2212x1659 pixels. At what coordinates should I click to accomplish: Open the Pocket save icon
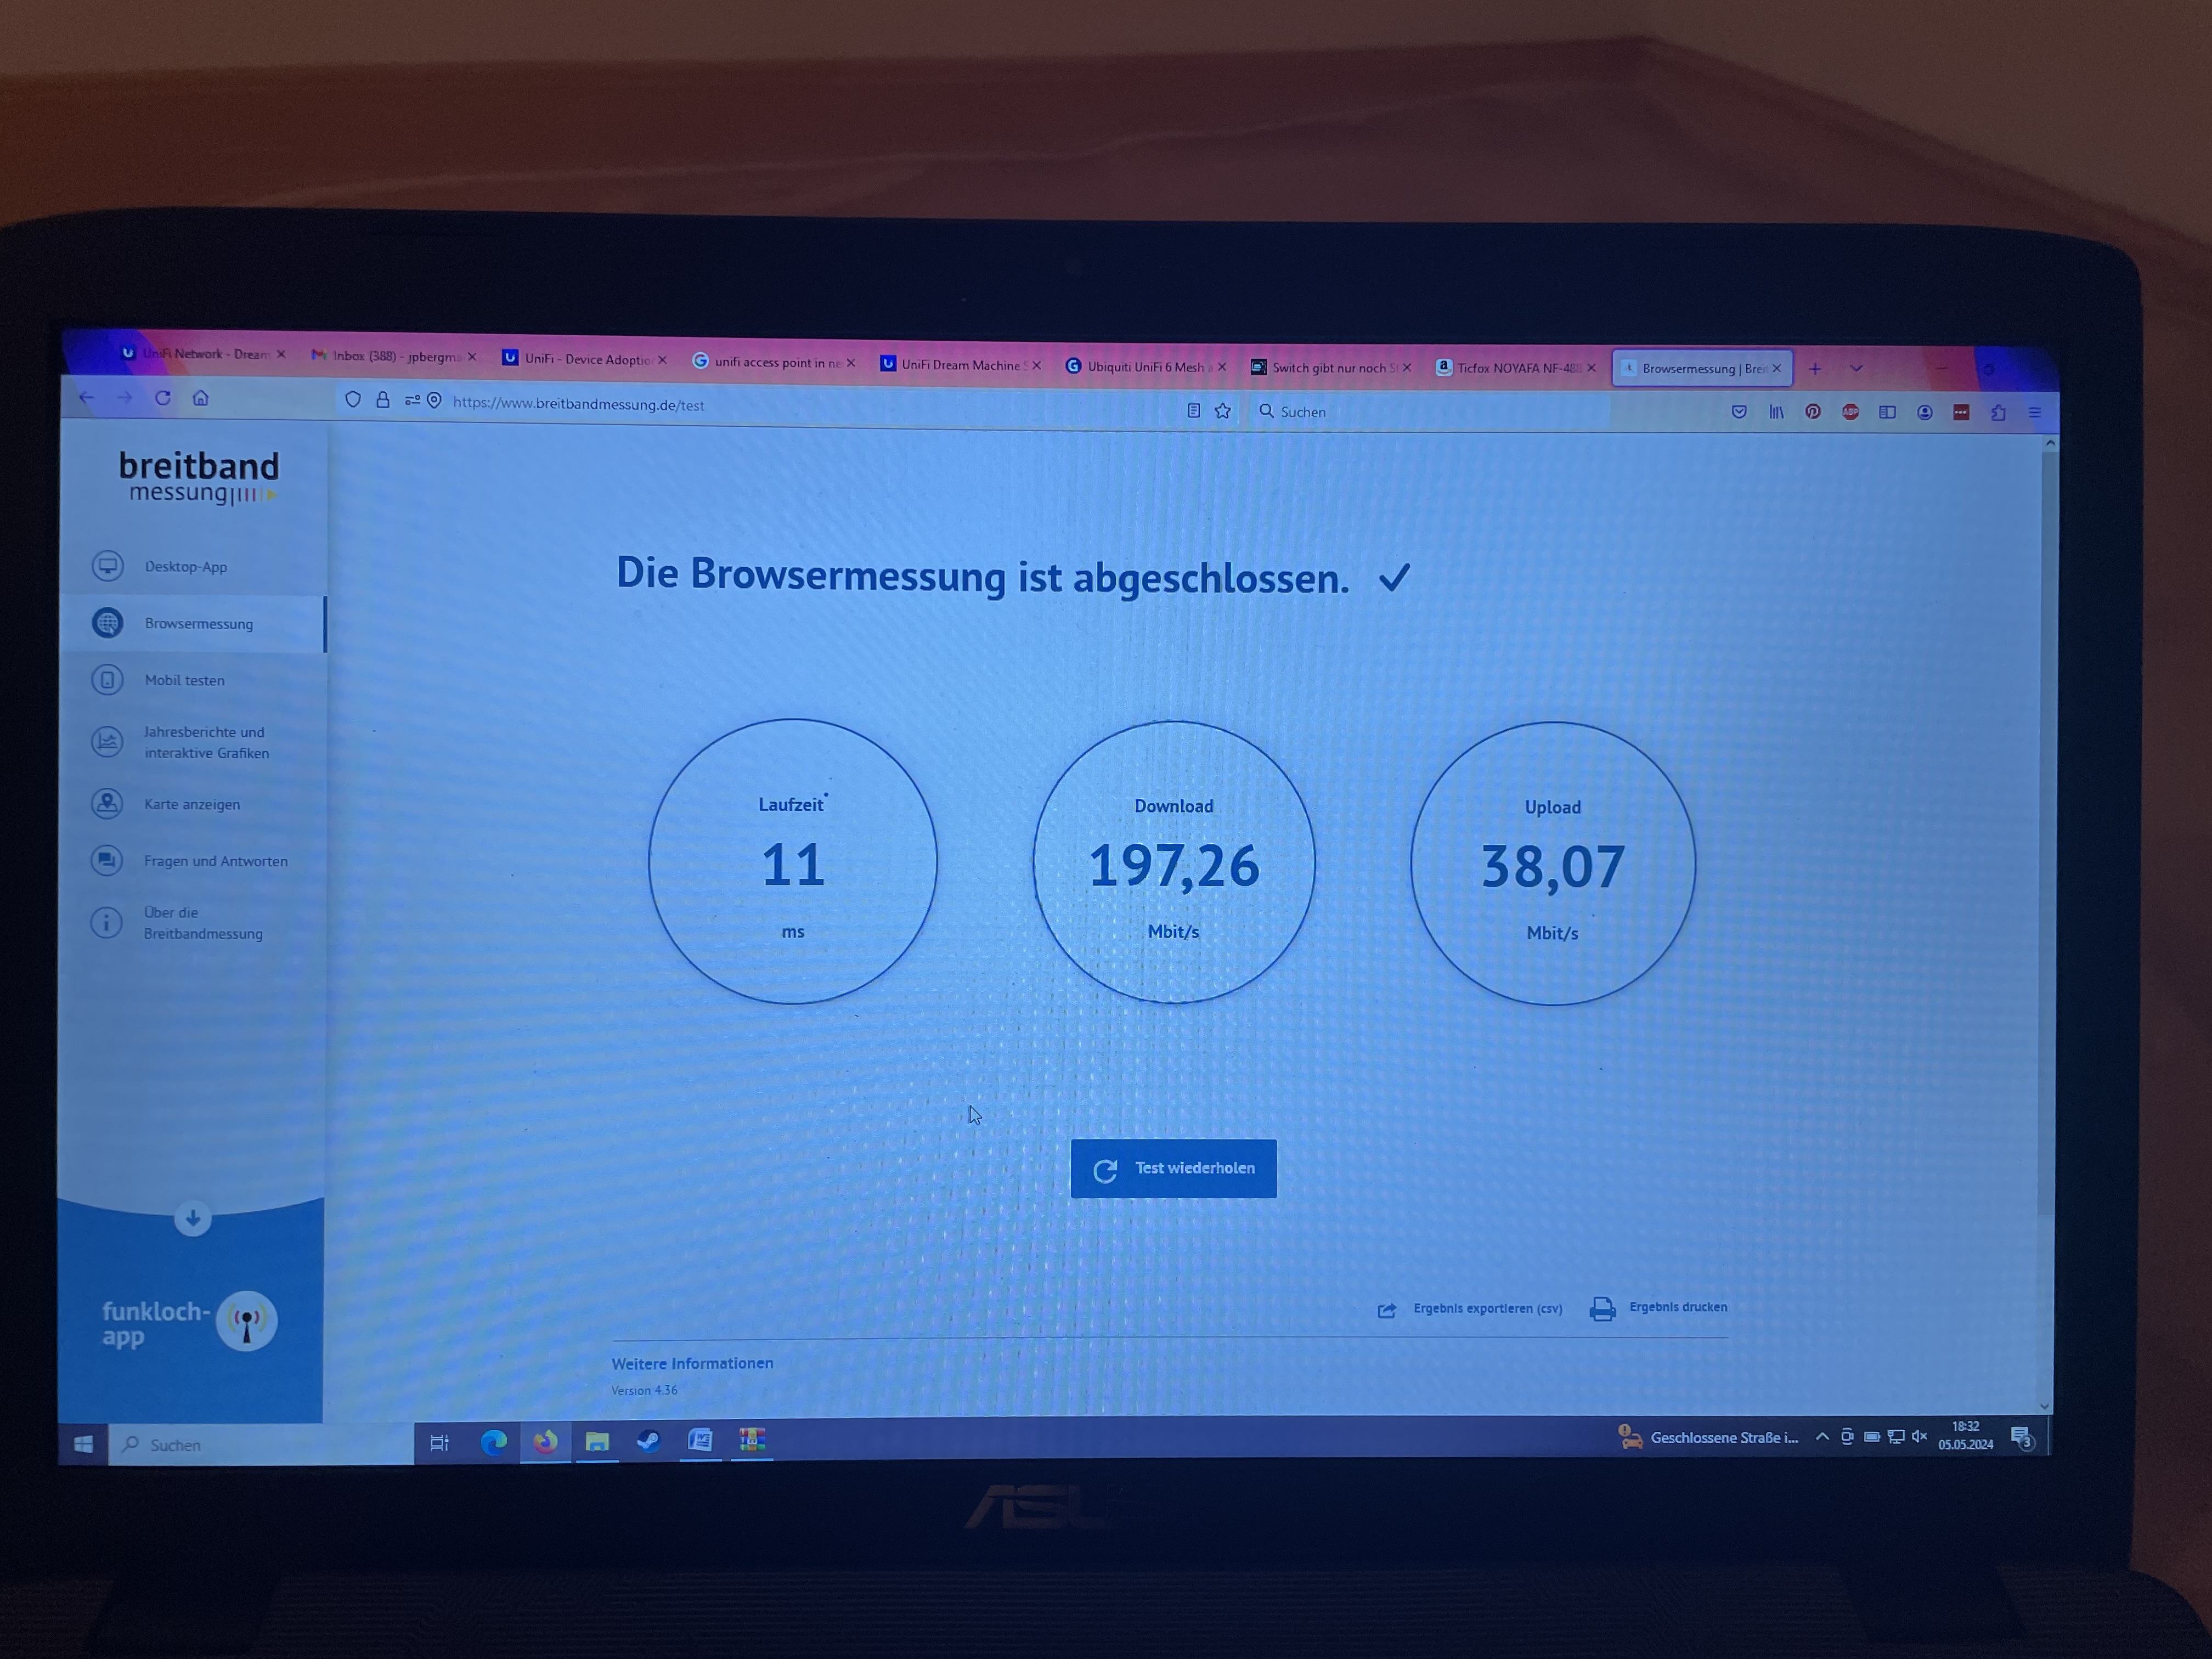(1739, 412)
